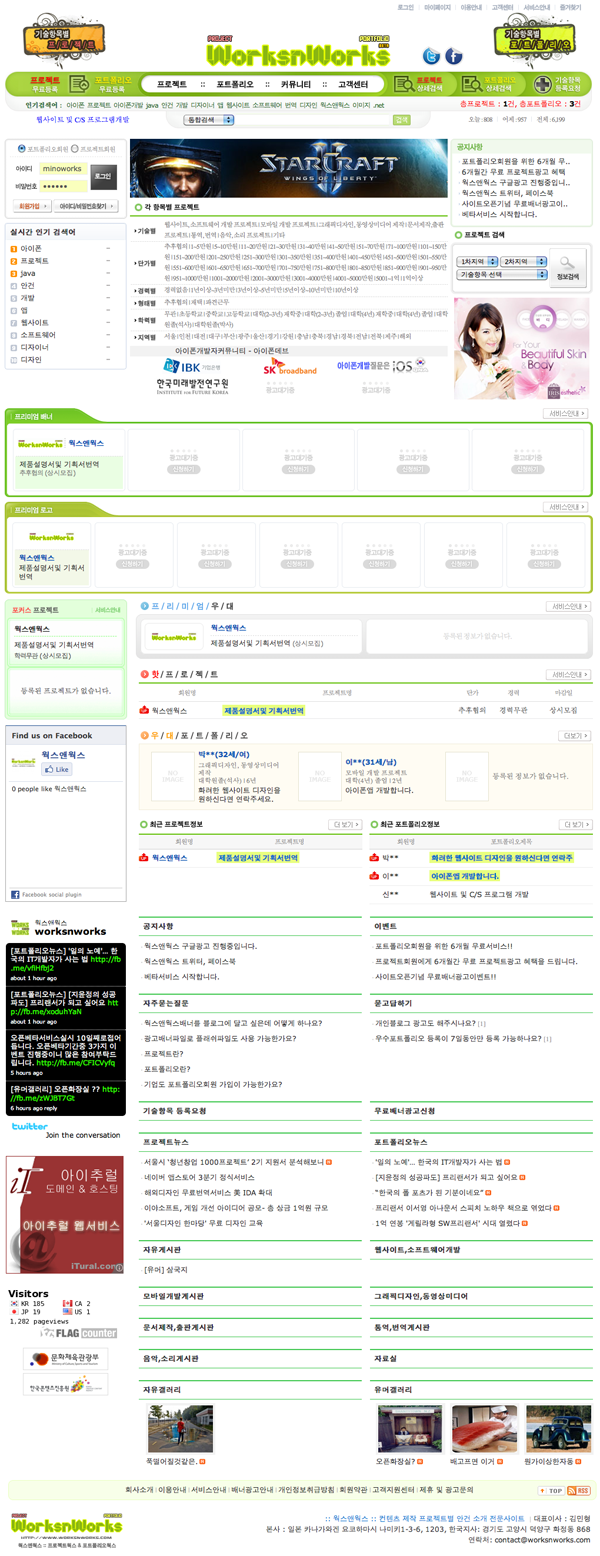Open the Facebook icon beside the logo
The height and width of the screenshot is (1556, 600).
click(454, 56)
